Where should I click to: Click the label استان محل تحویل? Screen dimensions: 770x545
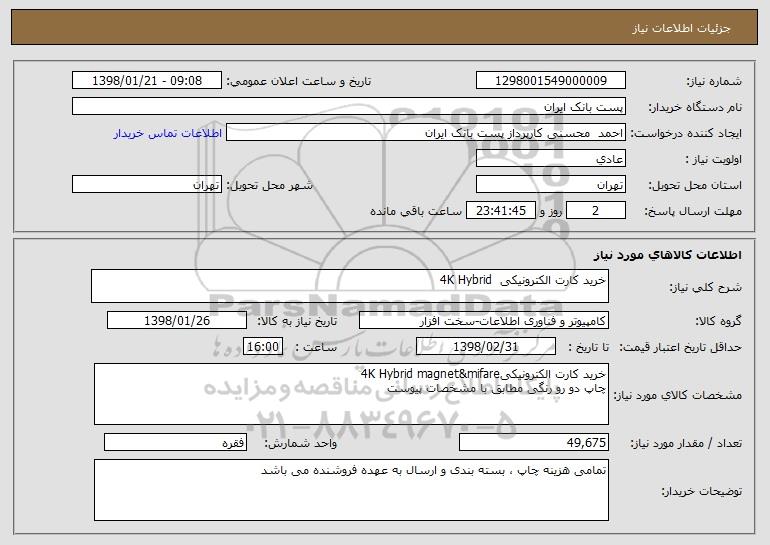695,185
